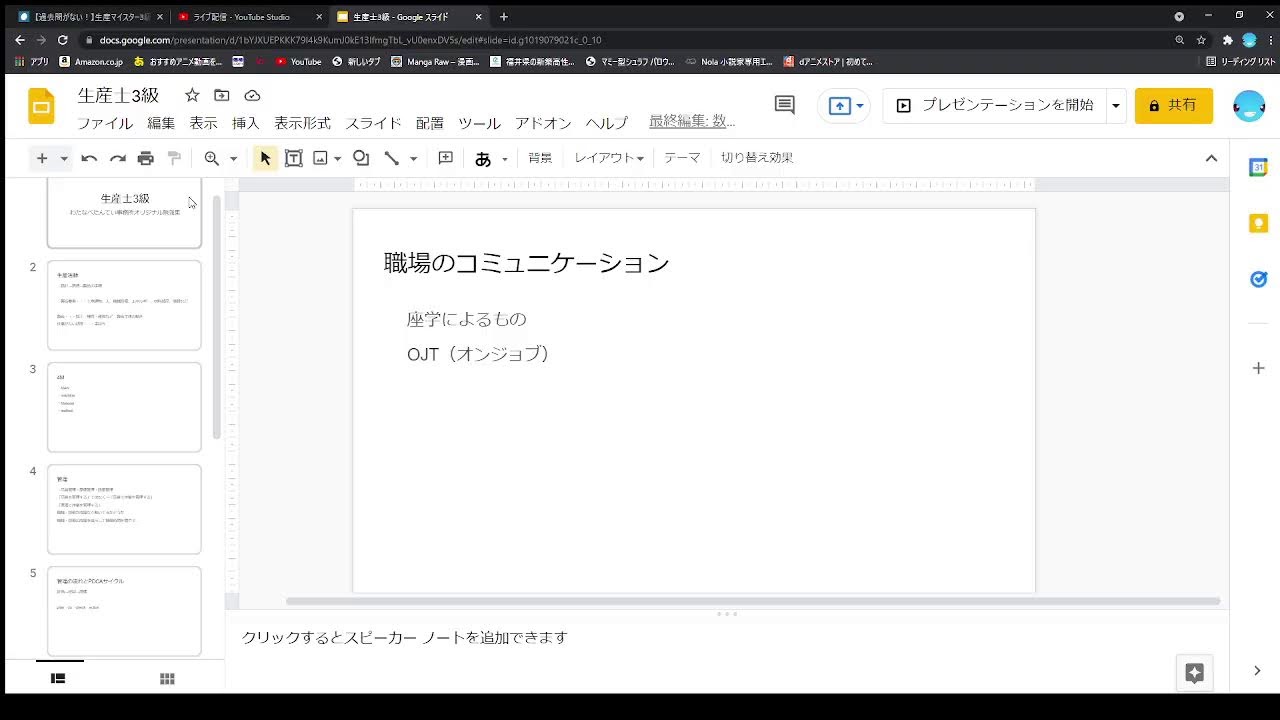Expand the new slide layout dropdown arrow

pos(64,158)
